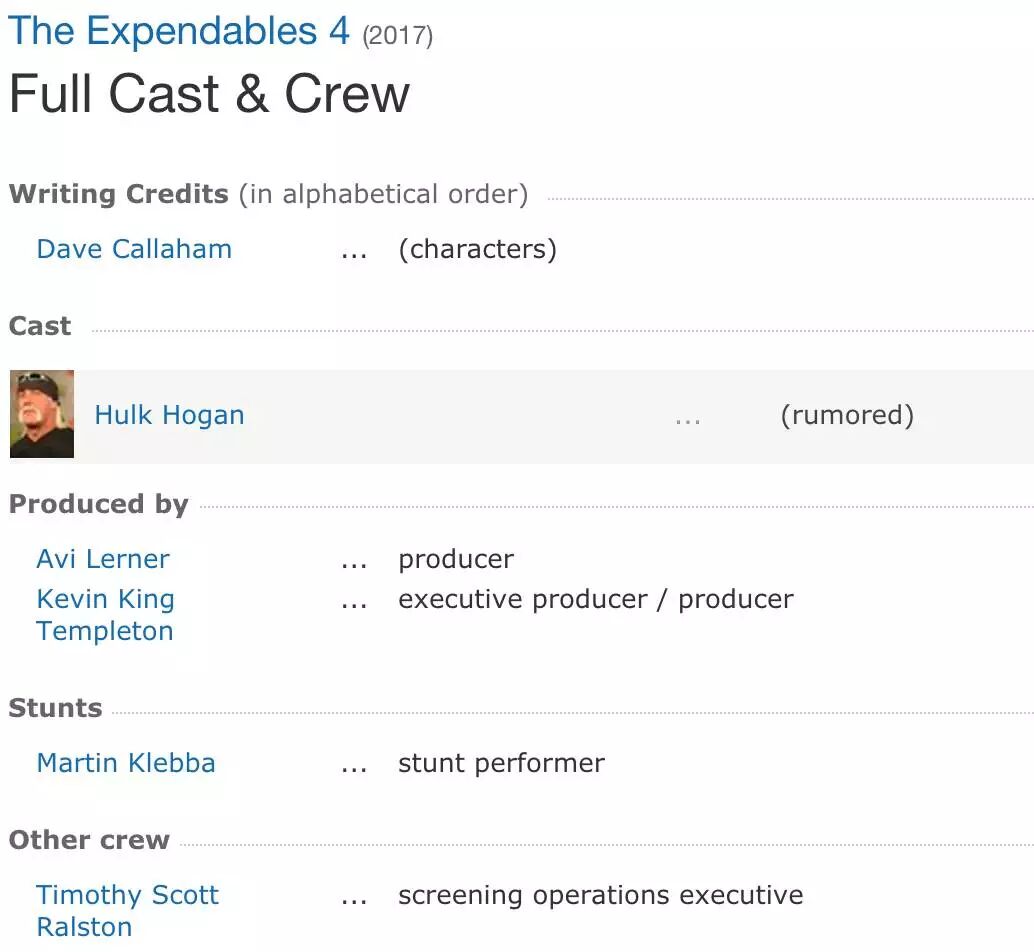Screen dimensions: 1034x952
Task: Click the Other crew section heading
Action: 89,840
